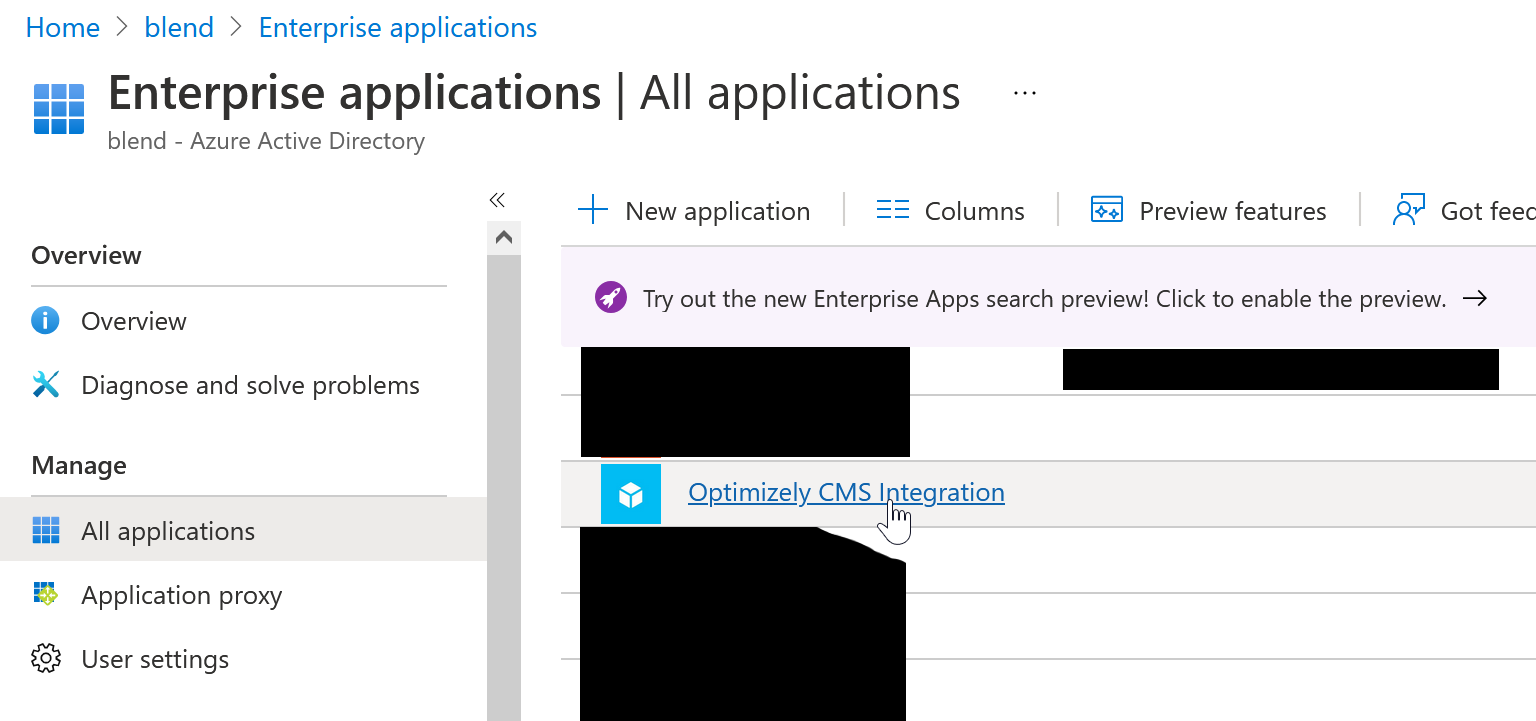Click the rocket preview icon
This screenshot has height=721, width=1536.
coord(610,298)
